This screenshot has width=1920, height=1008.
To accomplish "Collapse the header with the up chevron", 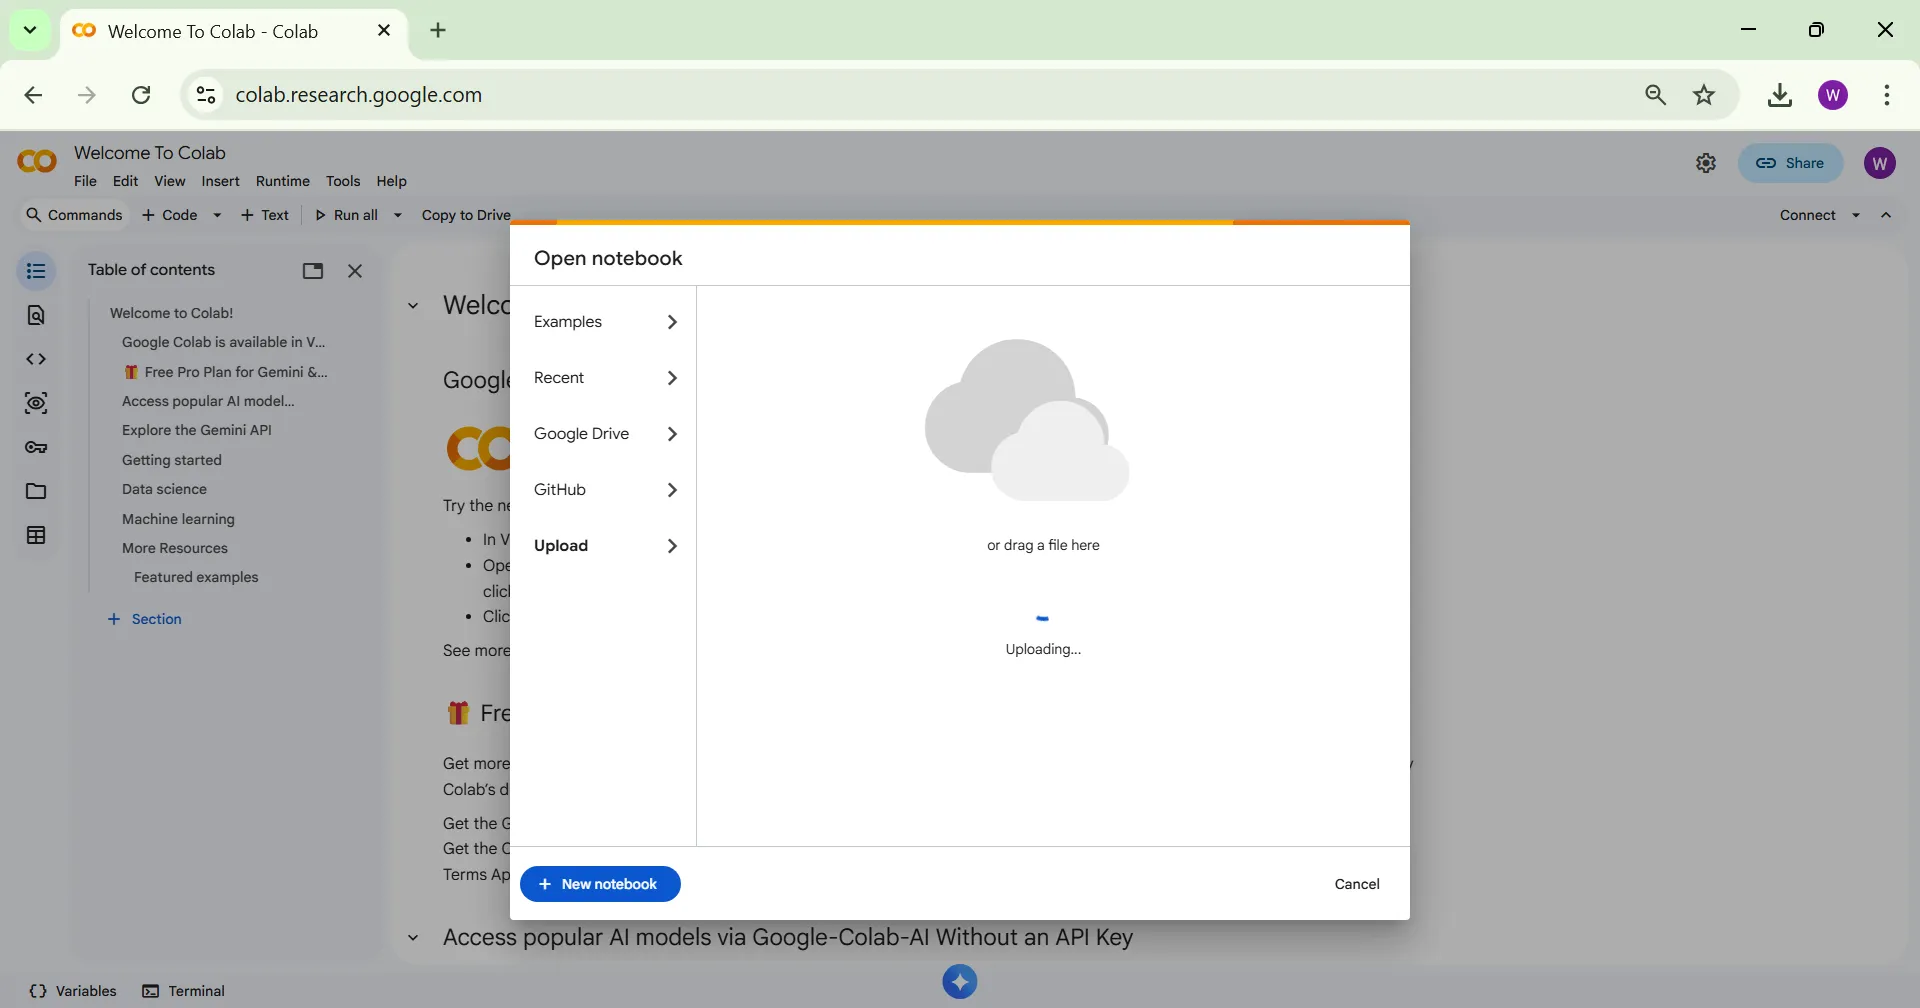I will tap(1886, 215).
